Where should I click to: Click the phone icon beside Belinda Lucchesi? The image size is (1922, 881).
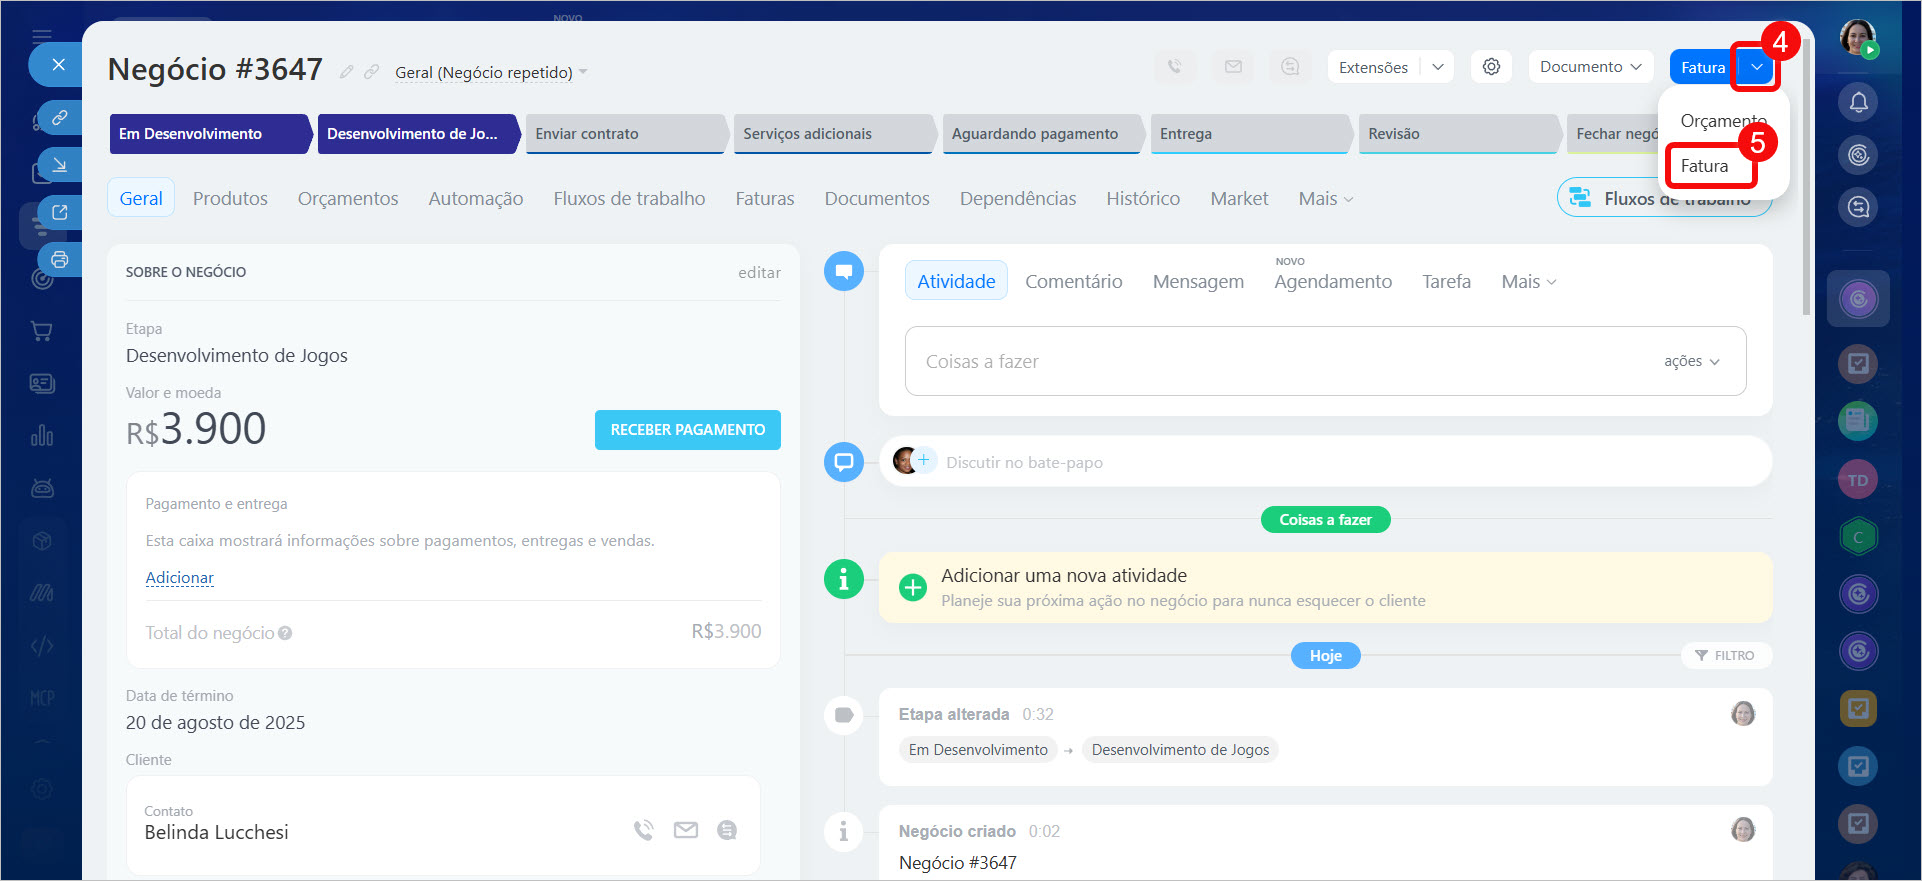click(643, 830)
